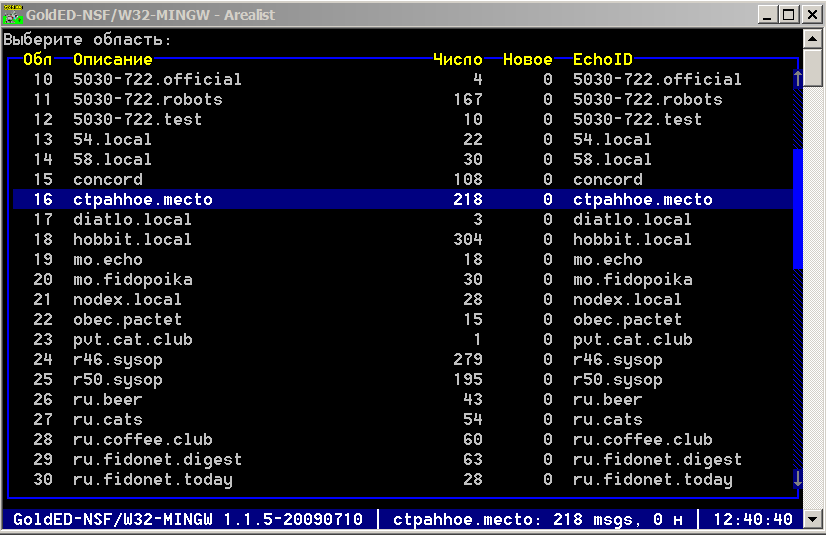Click the Число column header

point(457,60)
